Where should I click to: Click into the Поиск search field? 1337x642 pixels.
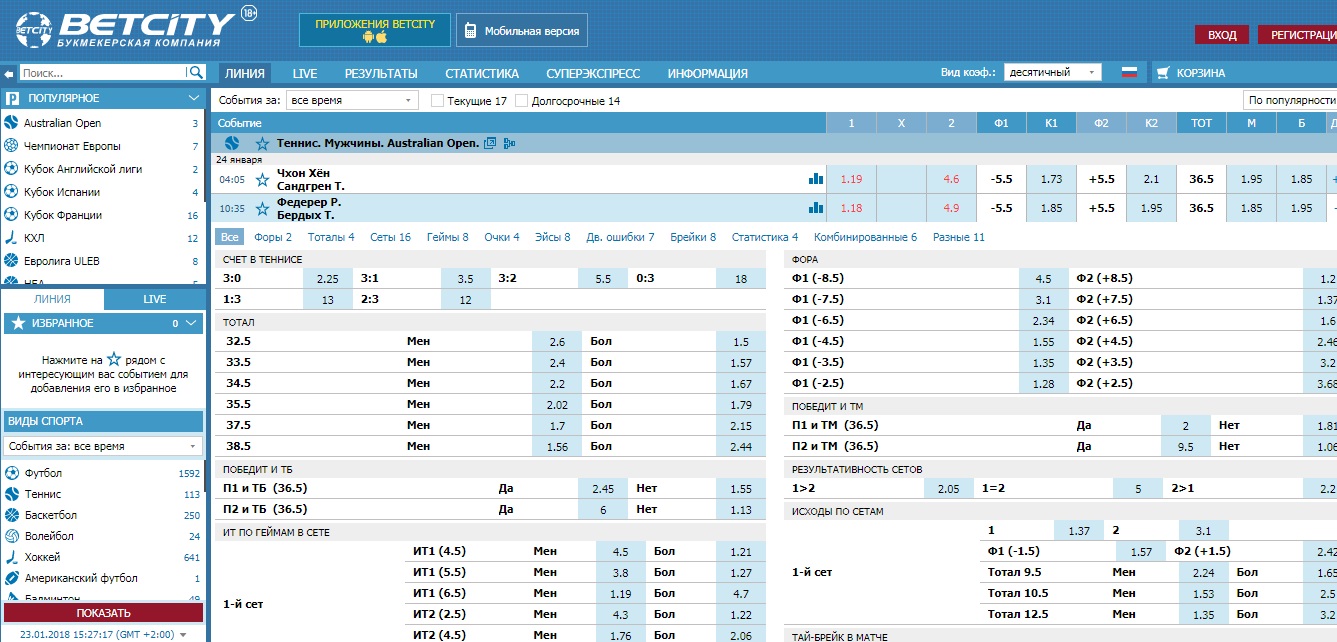tap(101, 73)
